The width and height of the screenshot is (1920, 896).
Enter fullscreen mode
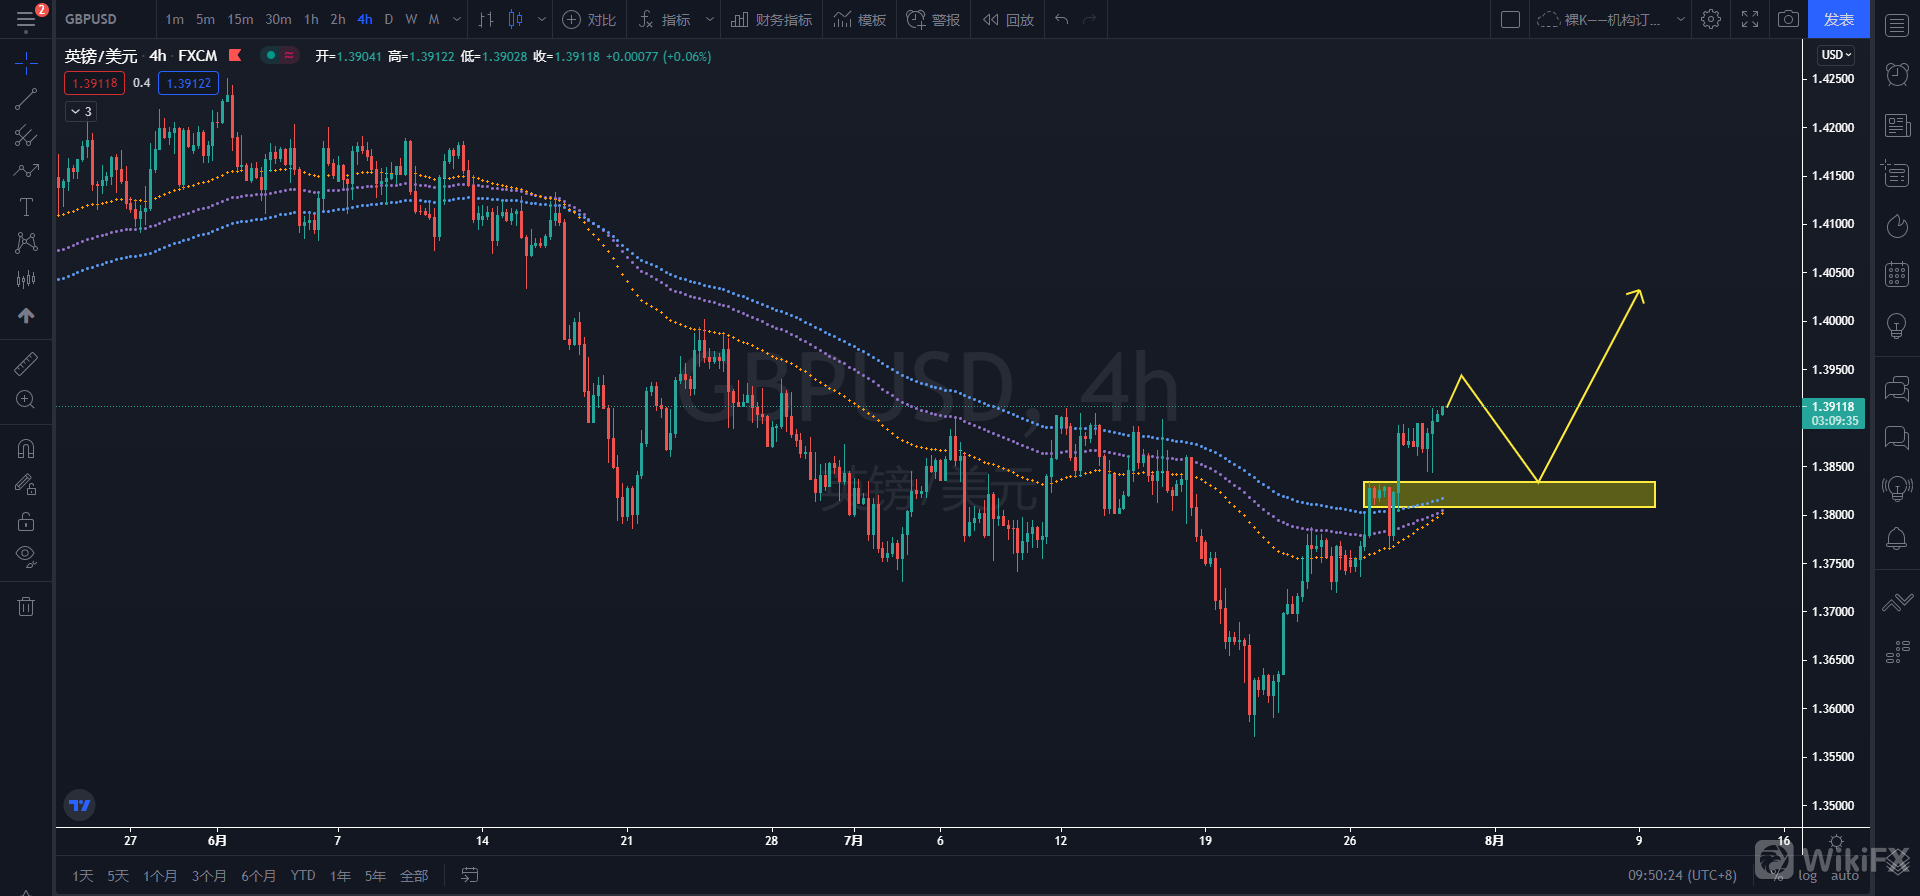[1750, 19]
